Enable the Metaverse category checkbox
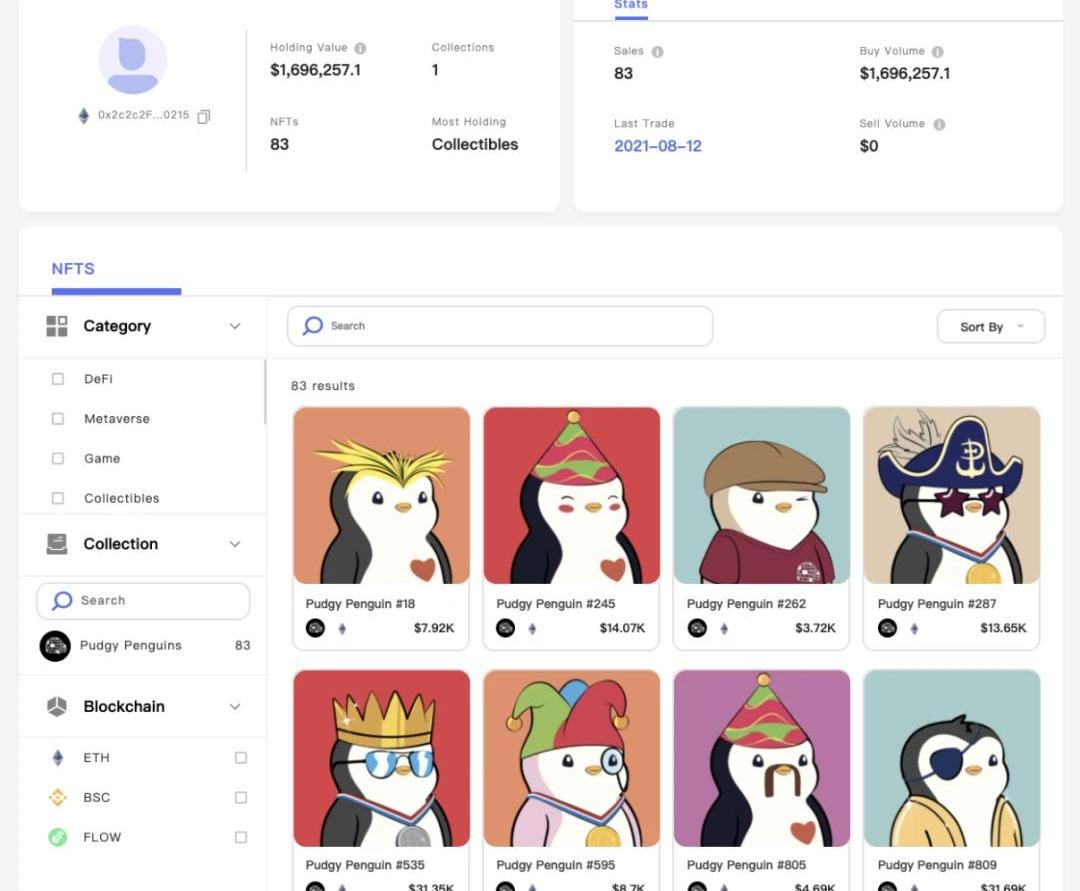 point(58,419)
